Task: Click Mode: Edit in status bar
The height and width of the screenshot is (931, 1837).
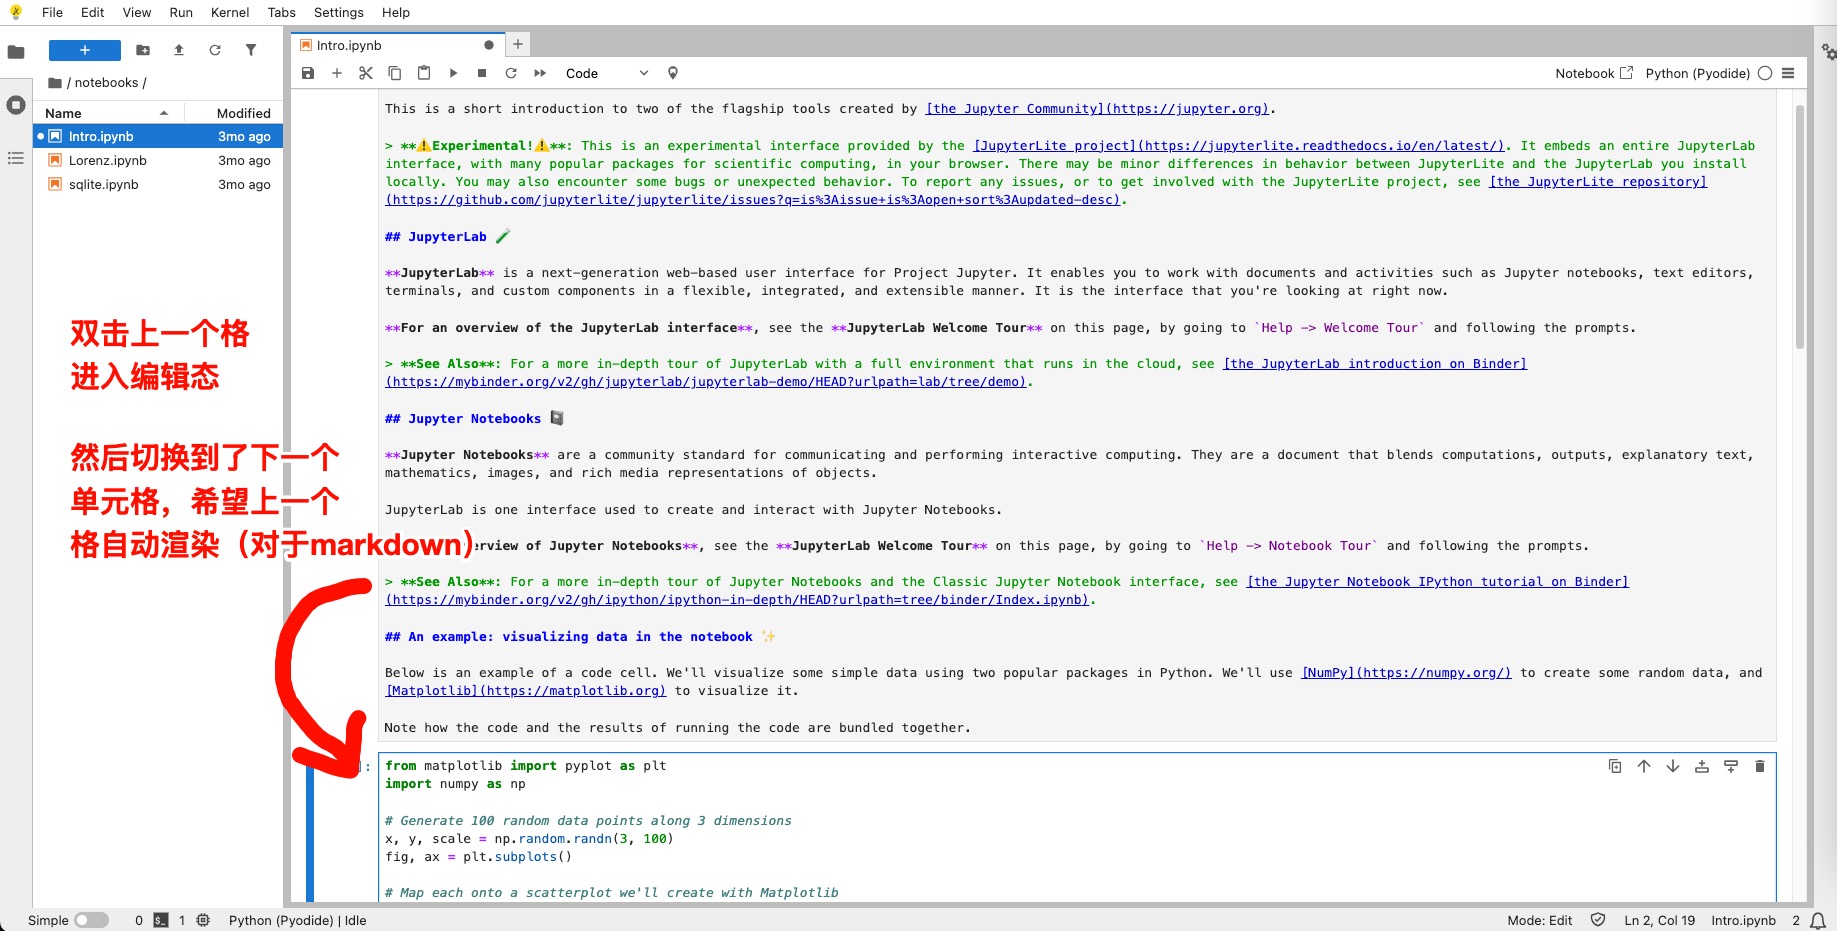Action: [1539, 920]
